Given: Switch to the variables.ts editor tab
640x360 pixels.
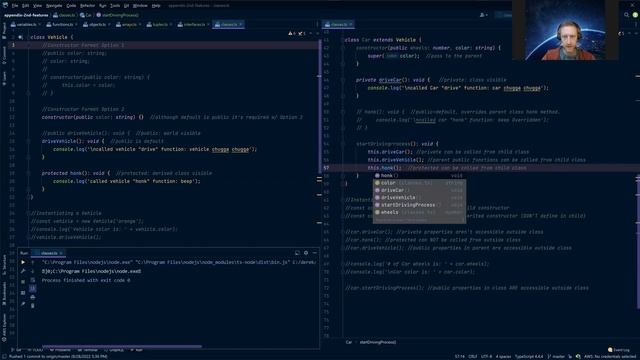Looking at the screenshot, I should [26, 24].
